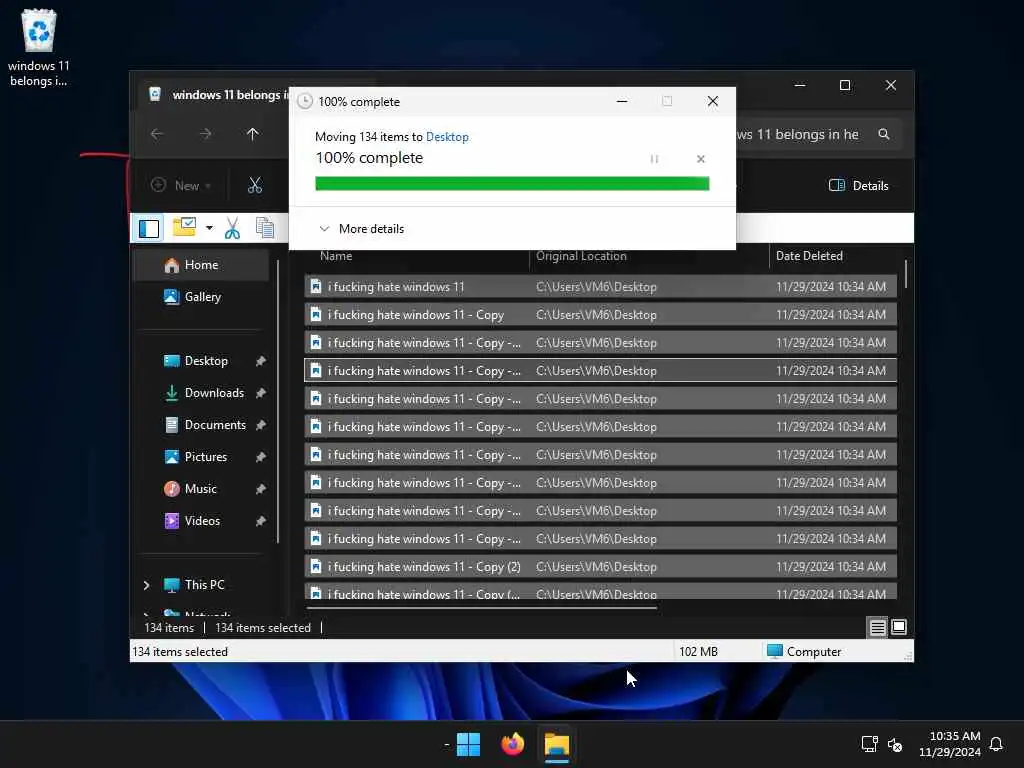Click File Explorer on the taskbar
The image size is (1024, 768).
click(557, 744)
